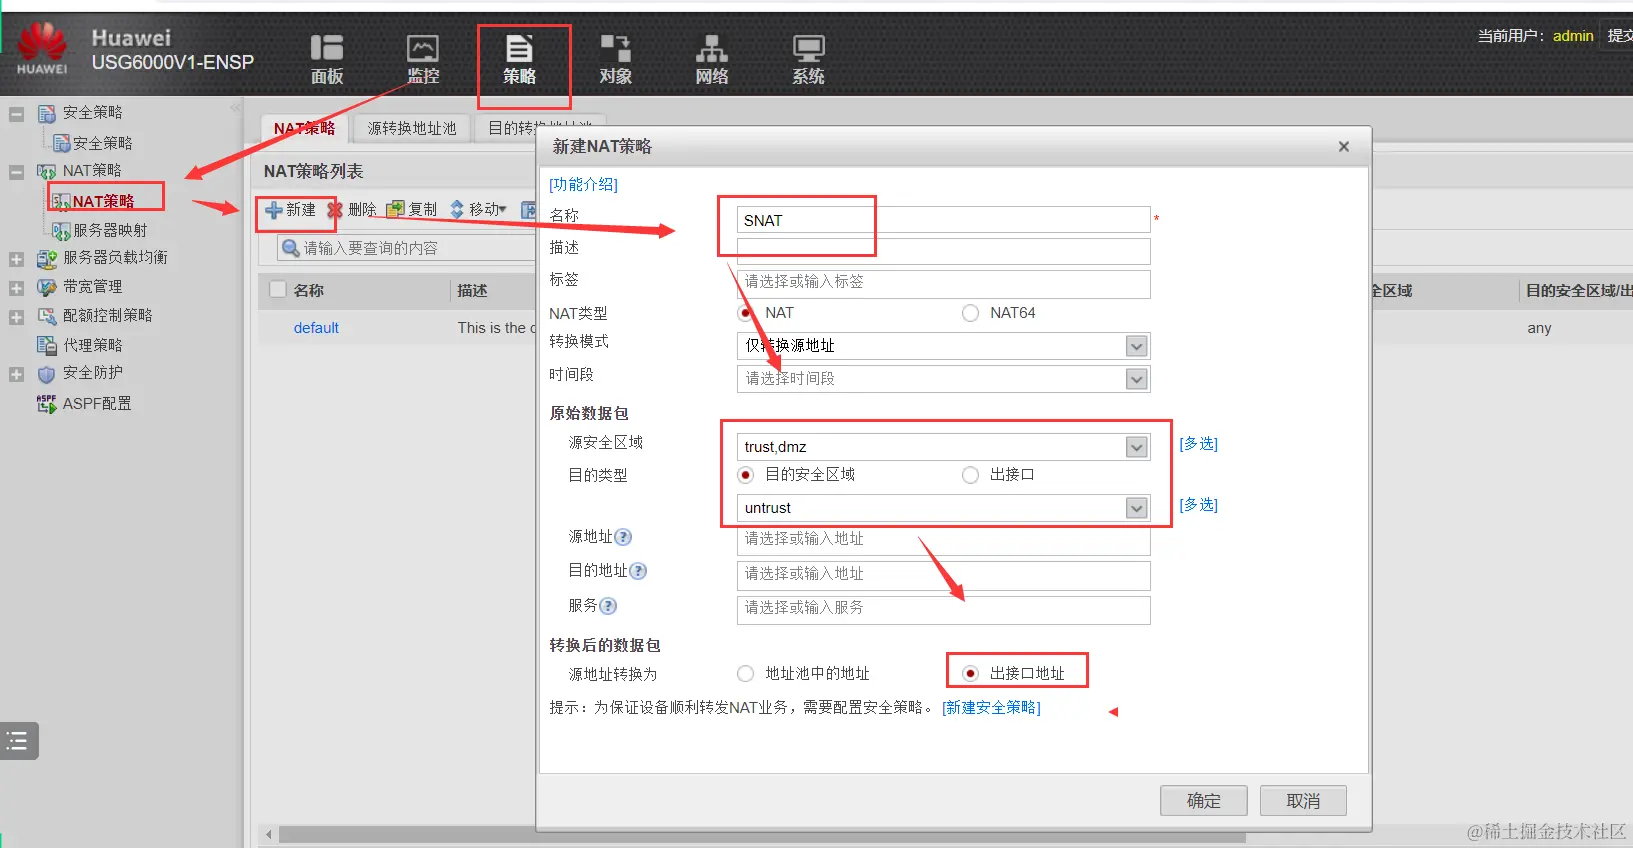This screenshot has height=848, width=1633.
Task: Select the NAT type radio button
Action: [x=745, y=313]
